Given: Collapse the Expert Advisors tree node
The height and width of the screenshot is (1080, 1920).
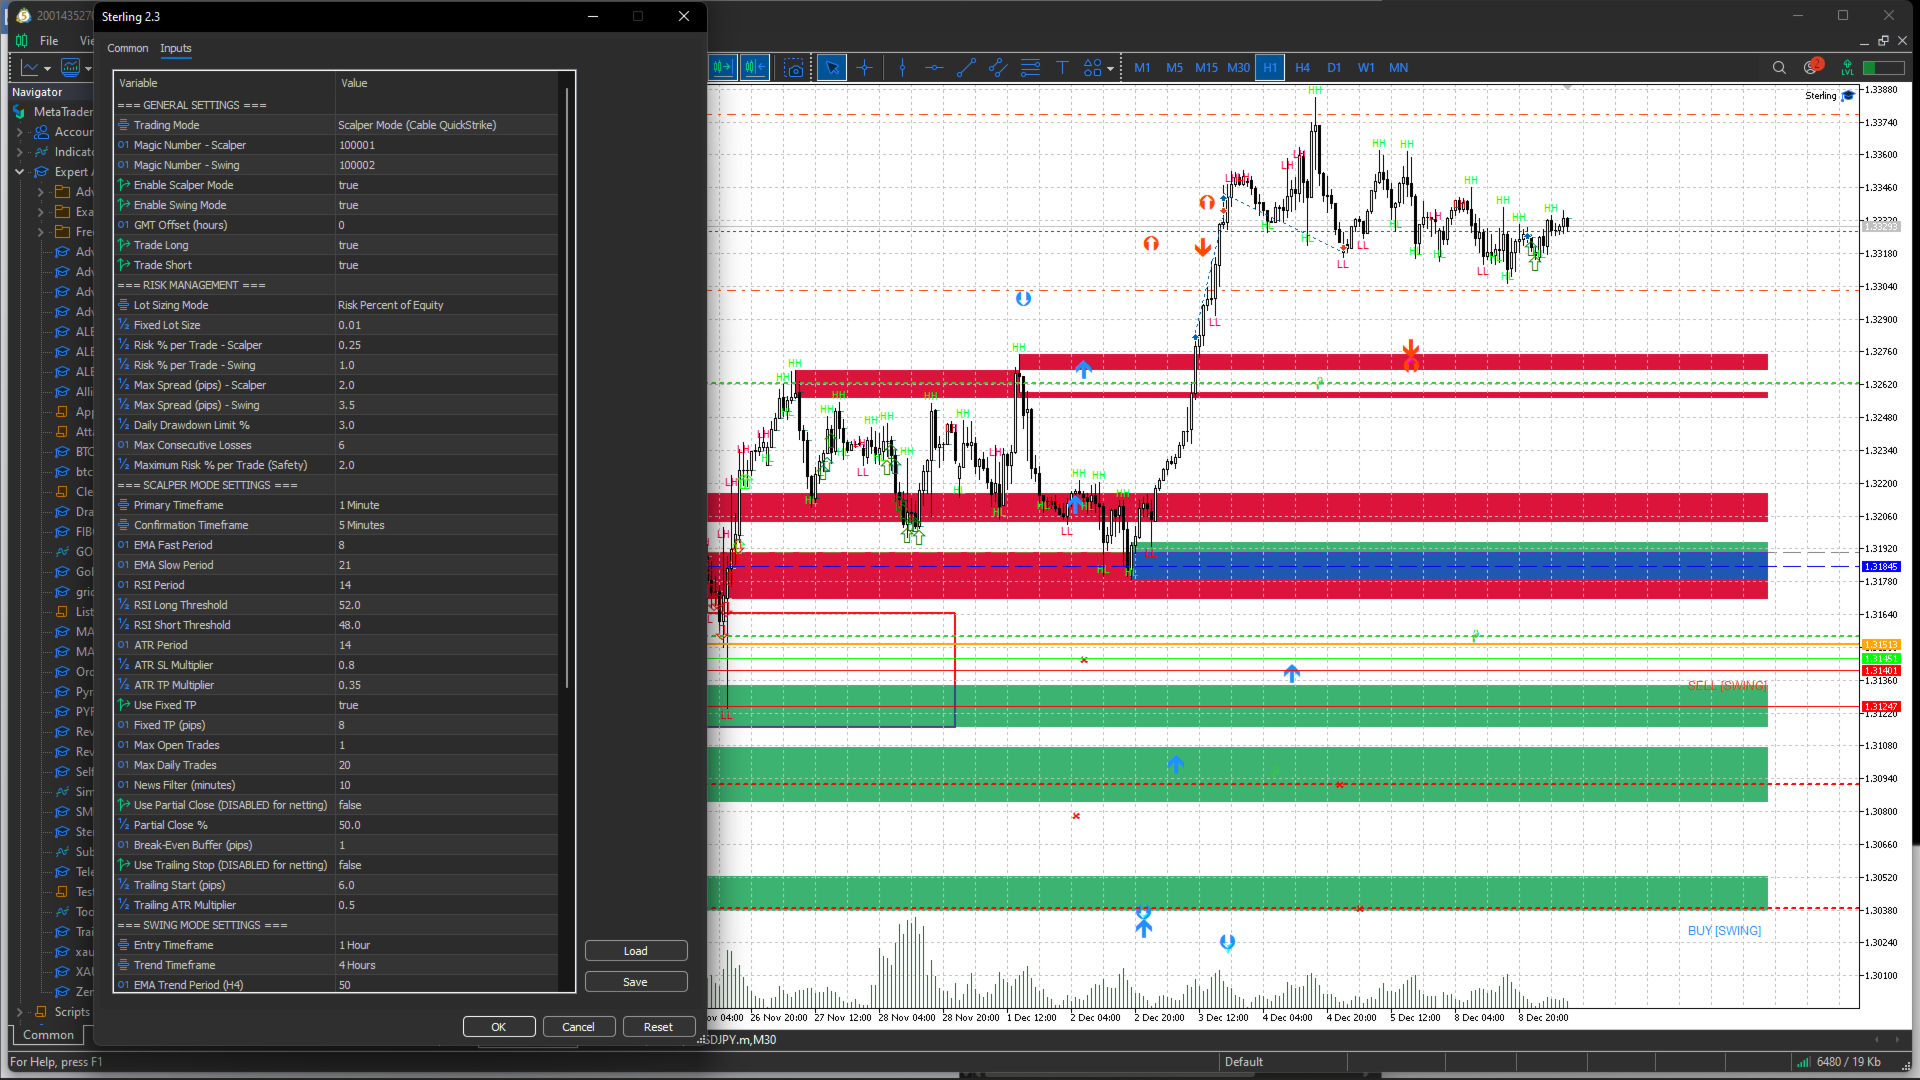Looking at the screenshot, I should (19, 172).
